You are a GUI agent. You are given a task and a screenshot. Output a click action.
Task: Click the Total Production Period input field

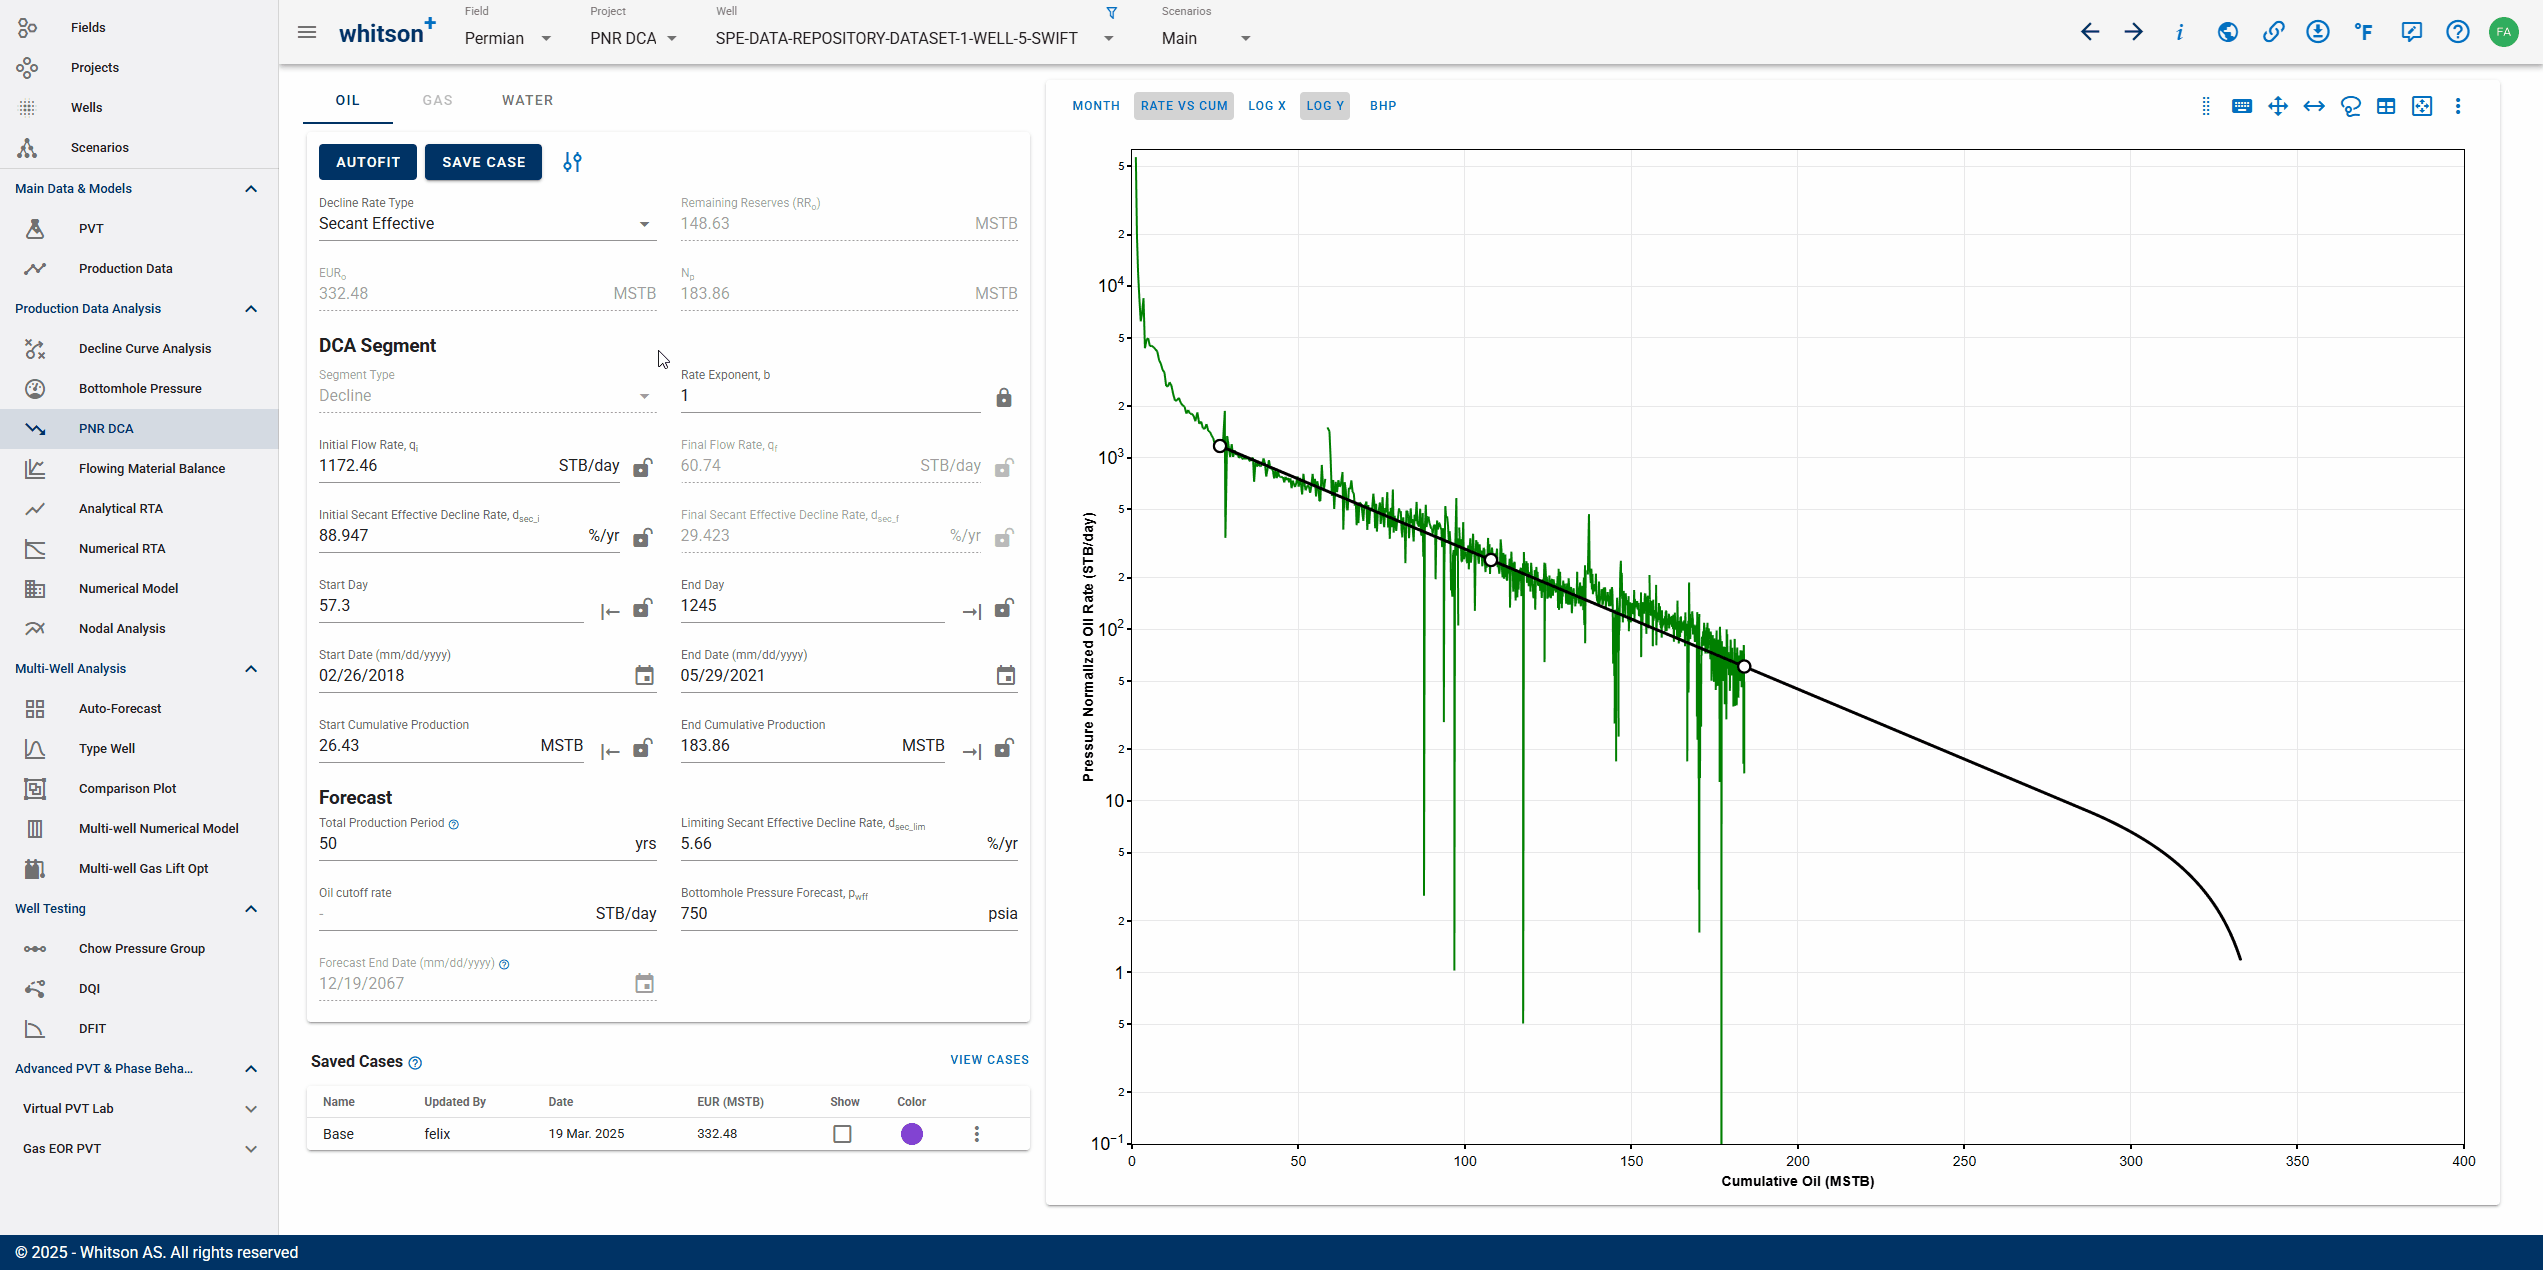pyautogui.click(x=487, y=844)
